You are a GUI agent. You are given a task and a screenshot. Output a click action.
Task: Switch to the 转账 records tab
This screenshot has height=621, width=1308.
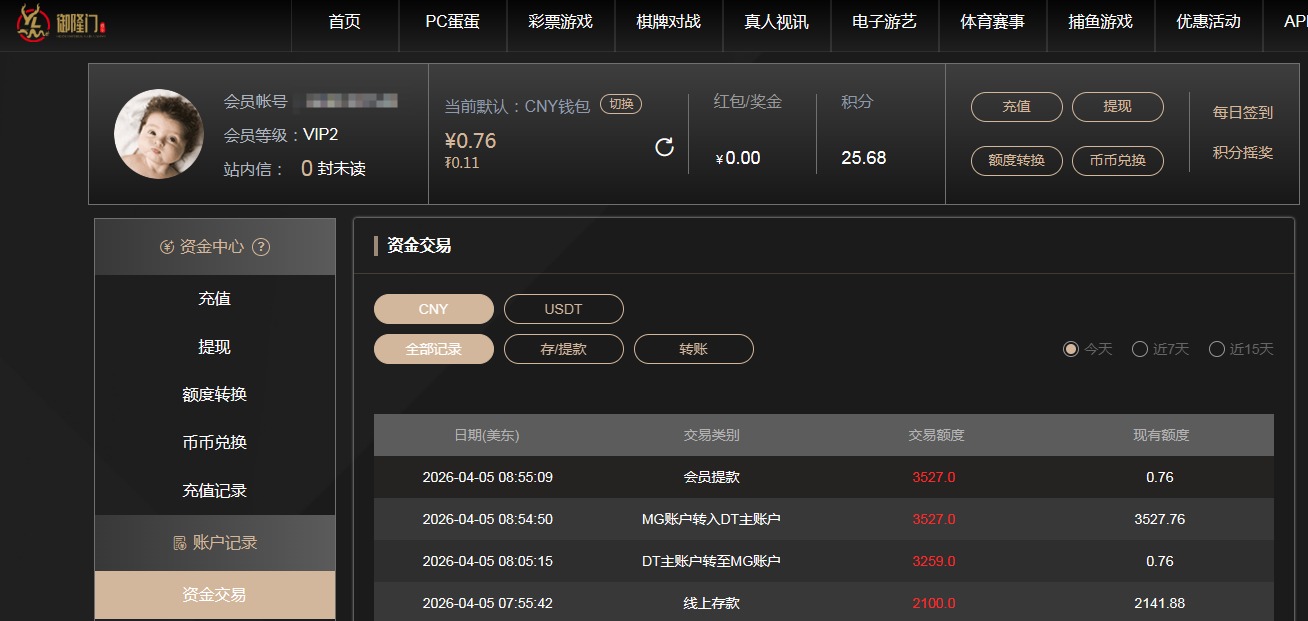694,349
